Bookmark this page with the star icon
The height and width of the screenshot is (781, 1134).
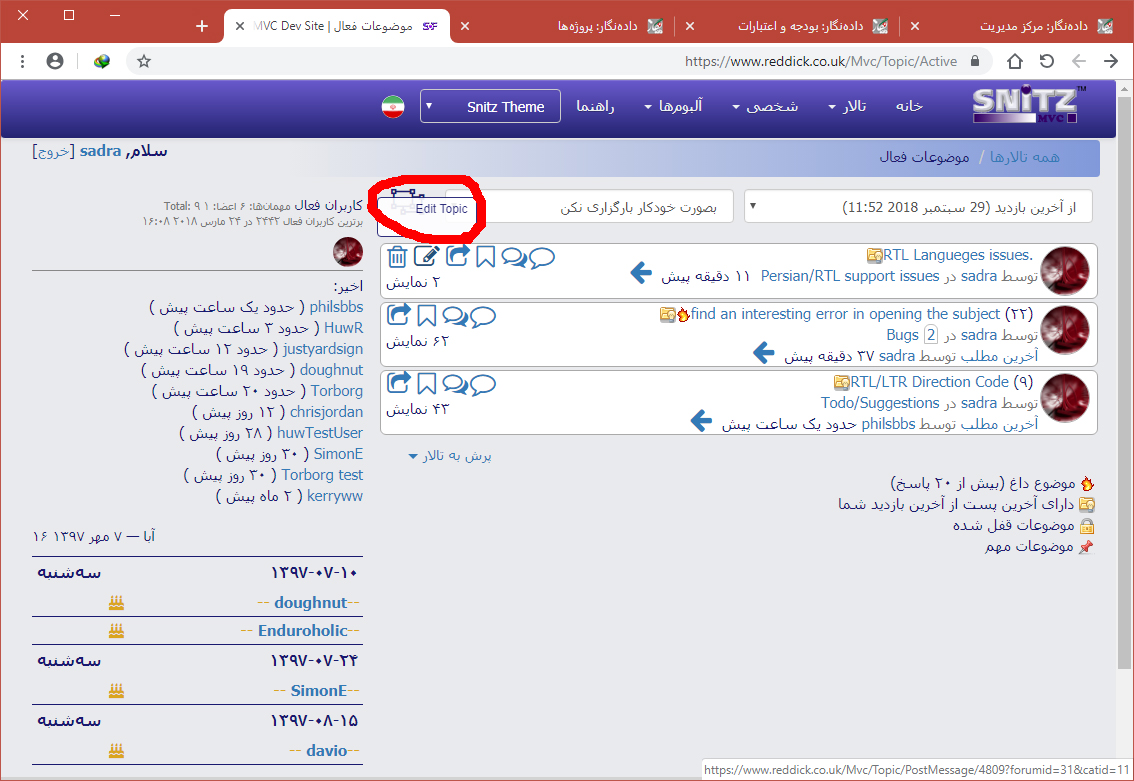(144, 61)
